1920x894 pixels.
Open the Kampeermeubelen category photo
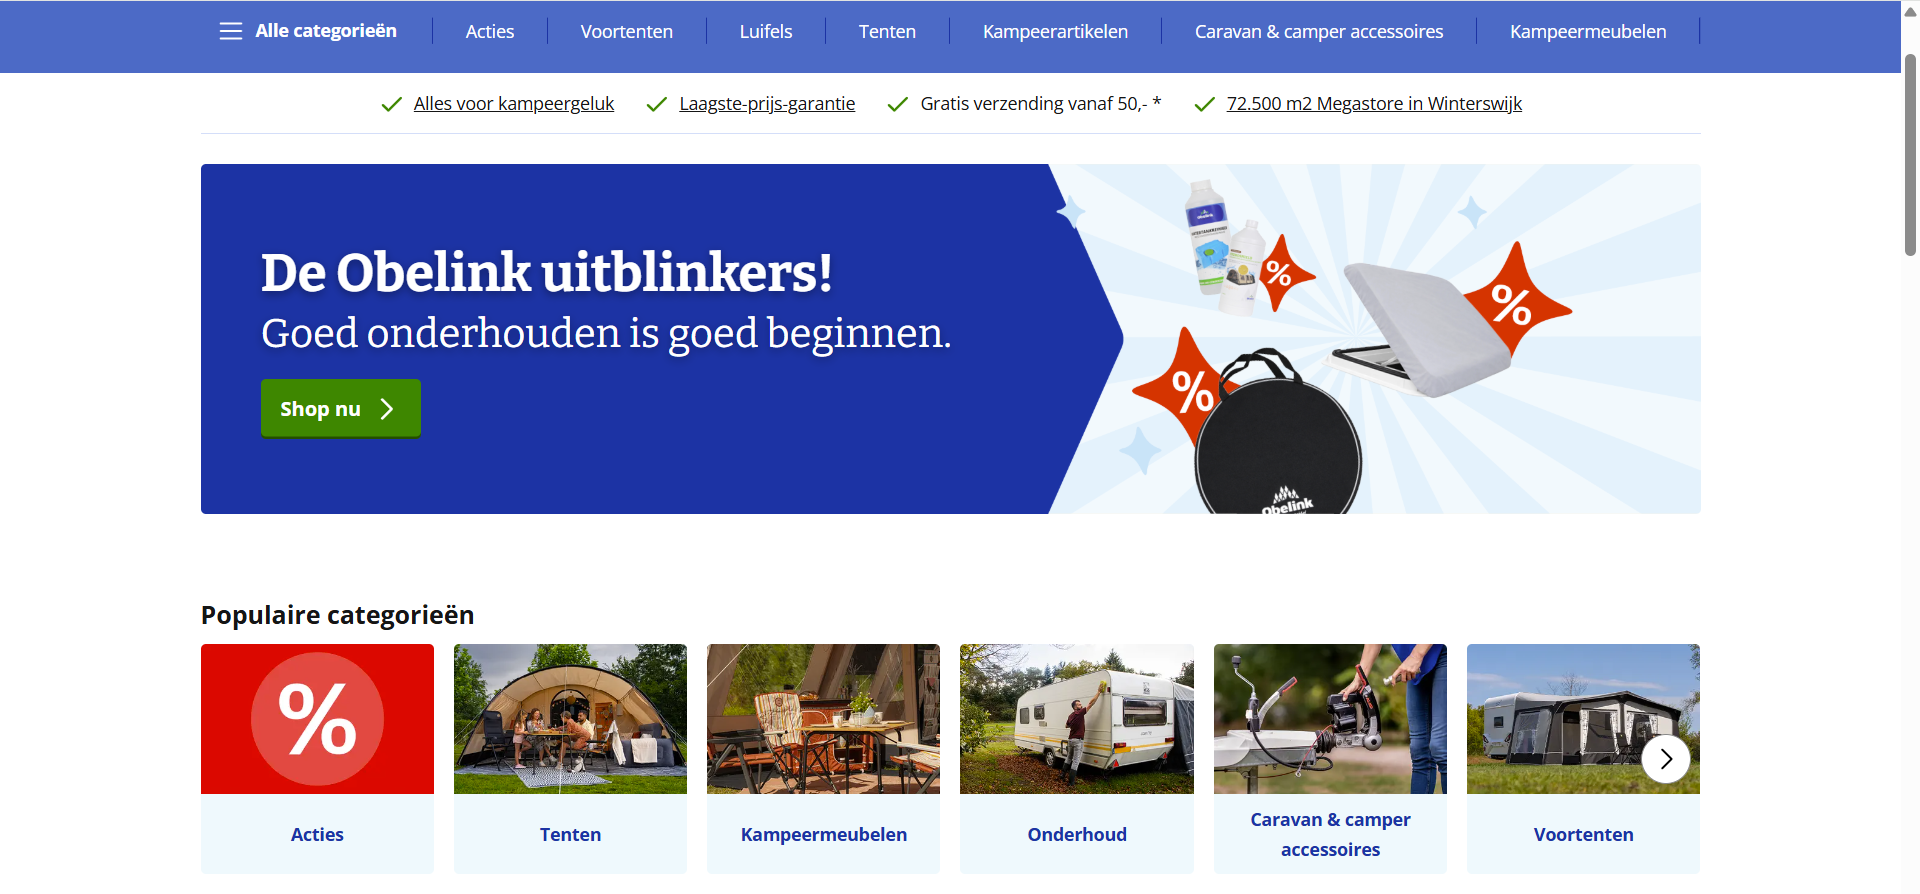(x=823, y=719)
